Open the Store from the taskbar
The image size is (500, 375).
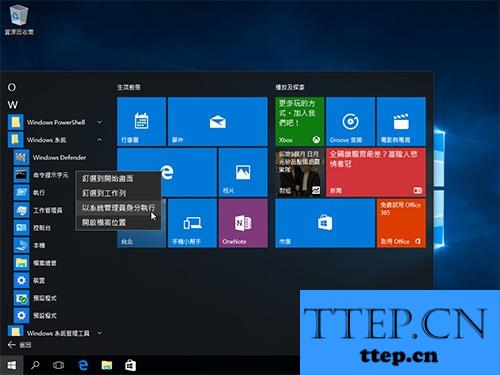pyautogui.click(x=130, y=366)
